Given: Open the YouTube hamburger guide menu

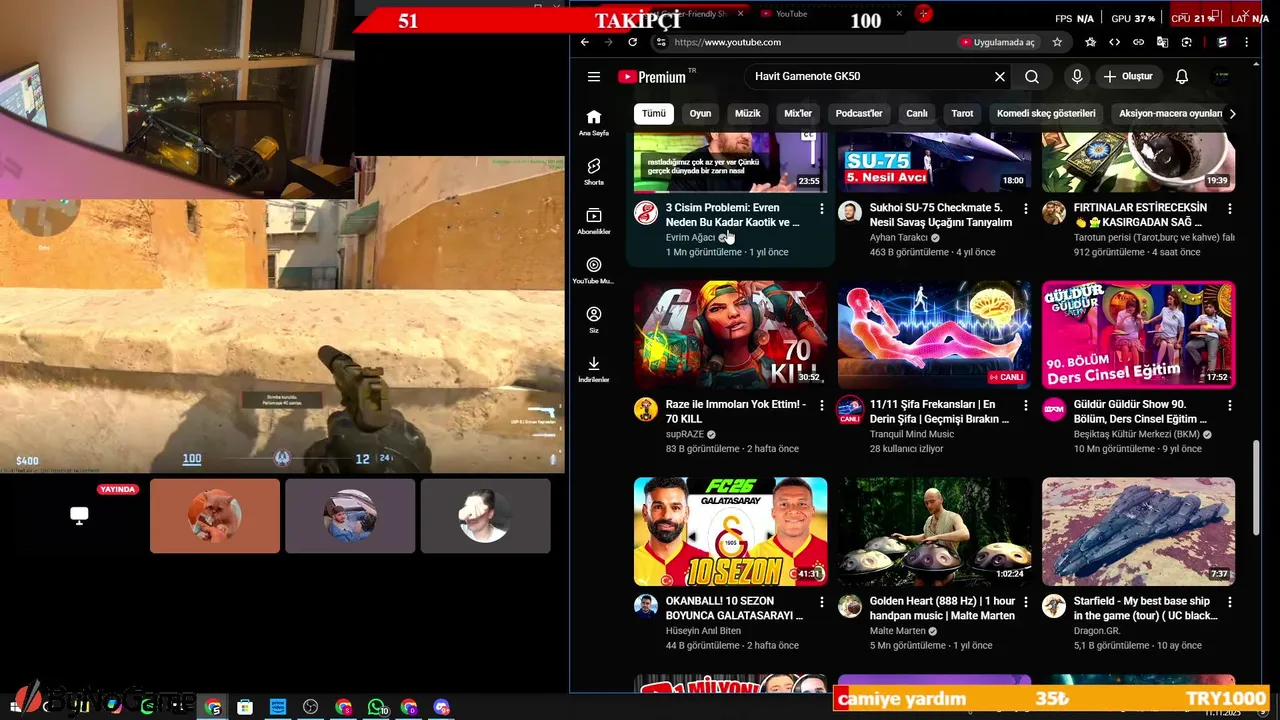Looking at the screenshot, I should (594, 77).
